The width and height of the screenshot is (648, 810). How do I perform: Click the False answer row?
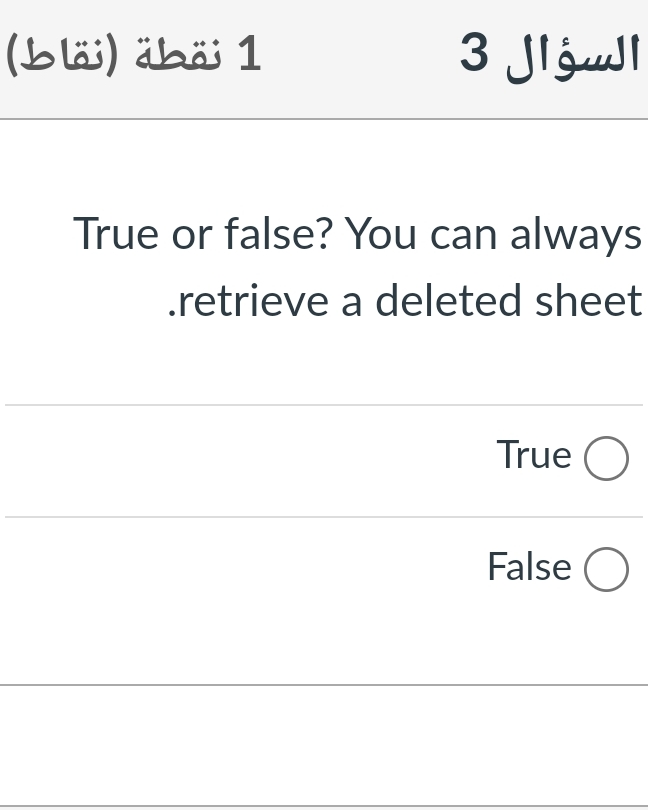[x=400, y=569]
